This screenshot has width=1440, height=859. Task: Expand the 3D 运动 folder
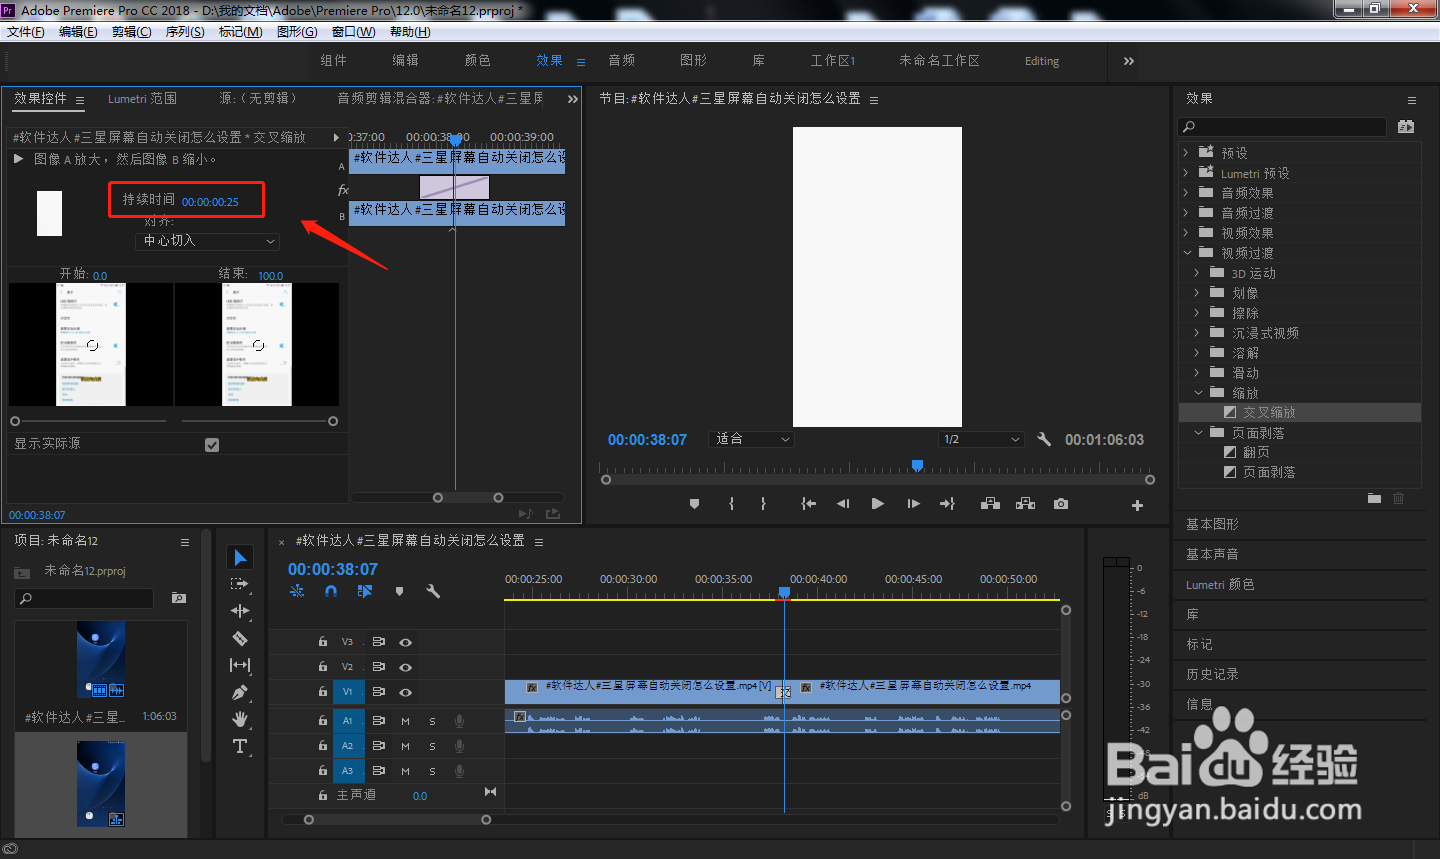(1197, 273)
